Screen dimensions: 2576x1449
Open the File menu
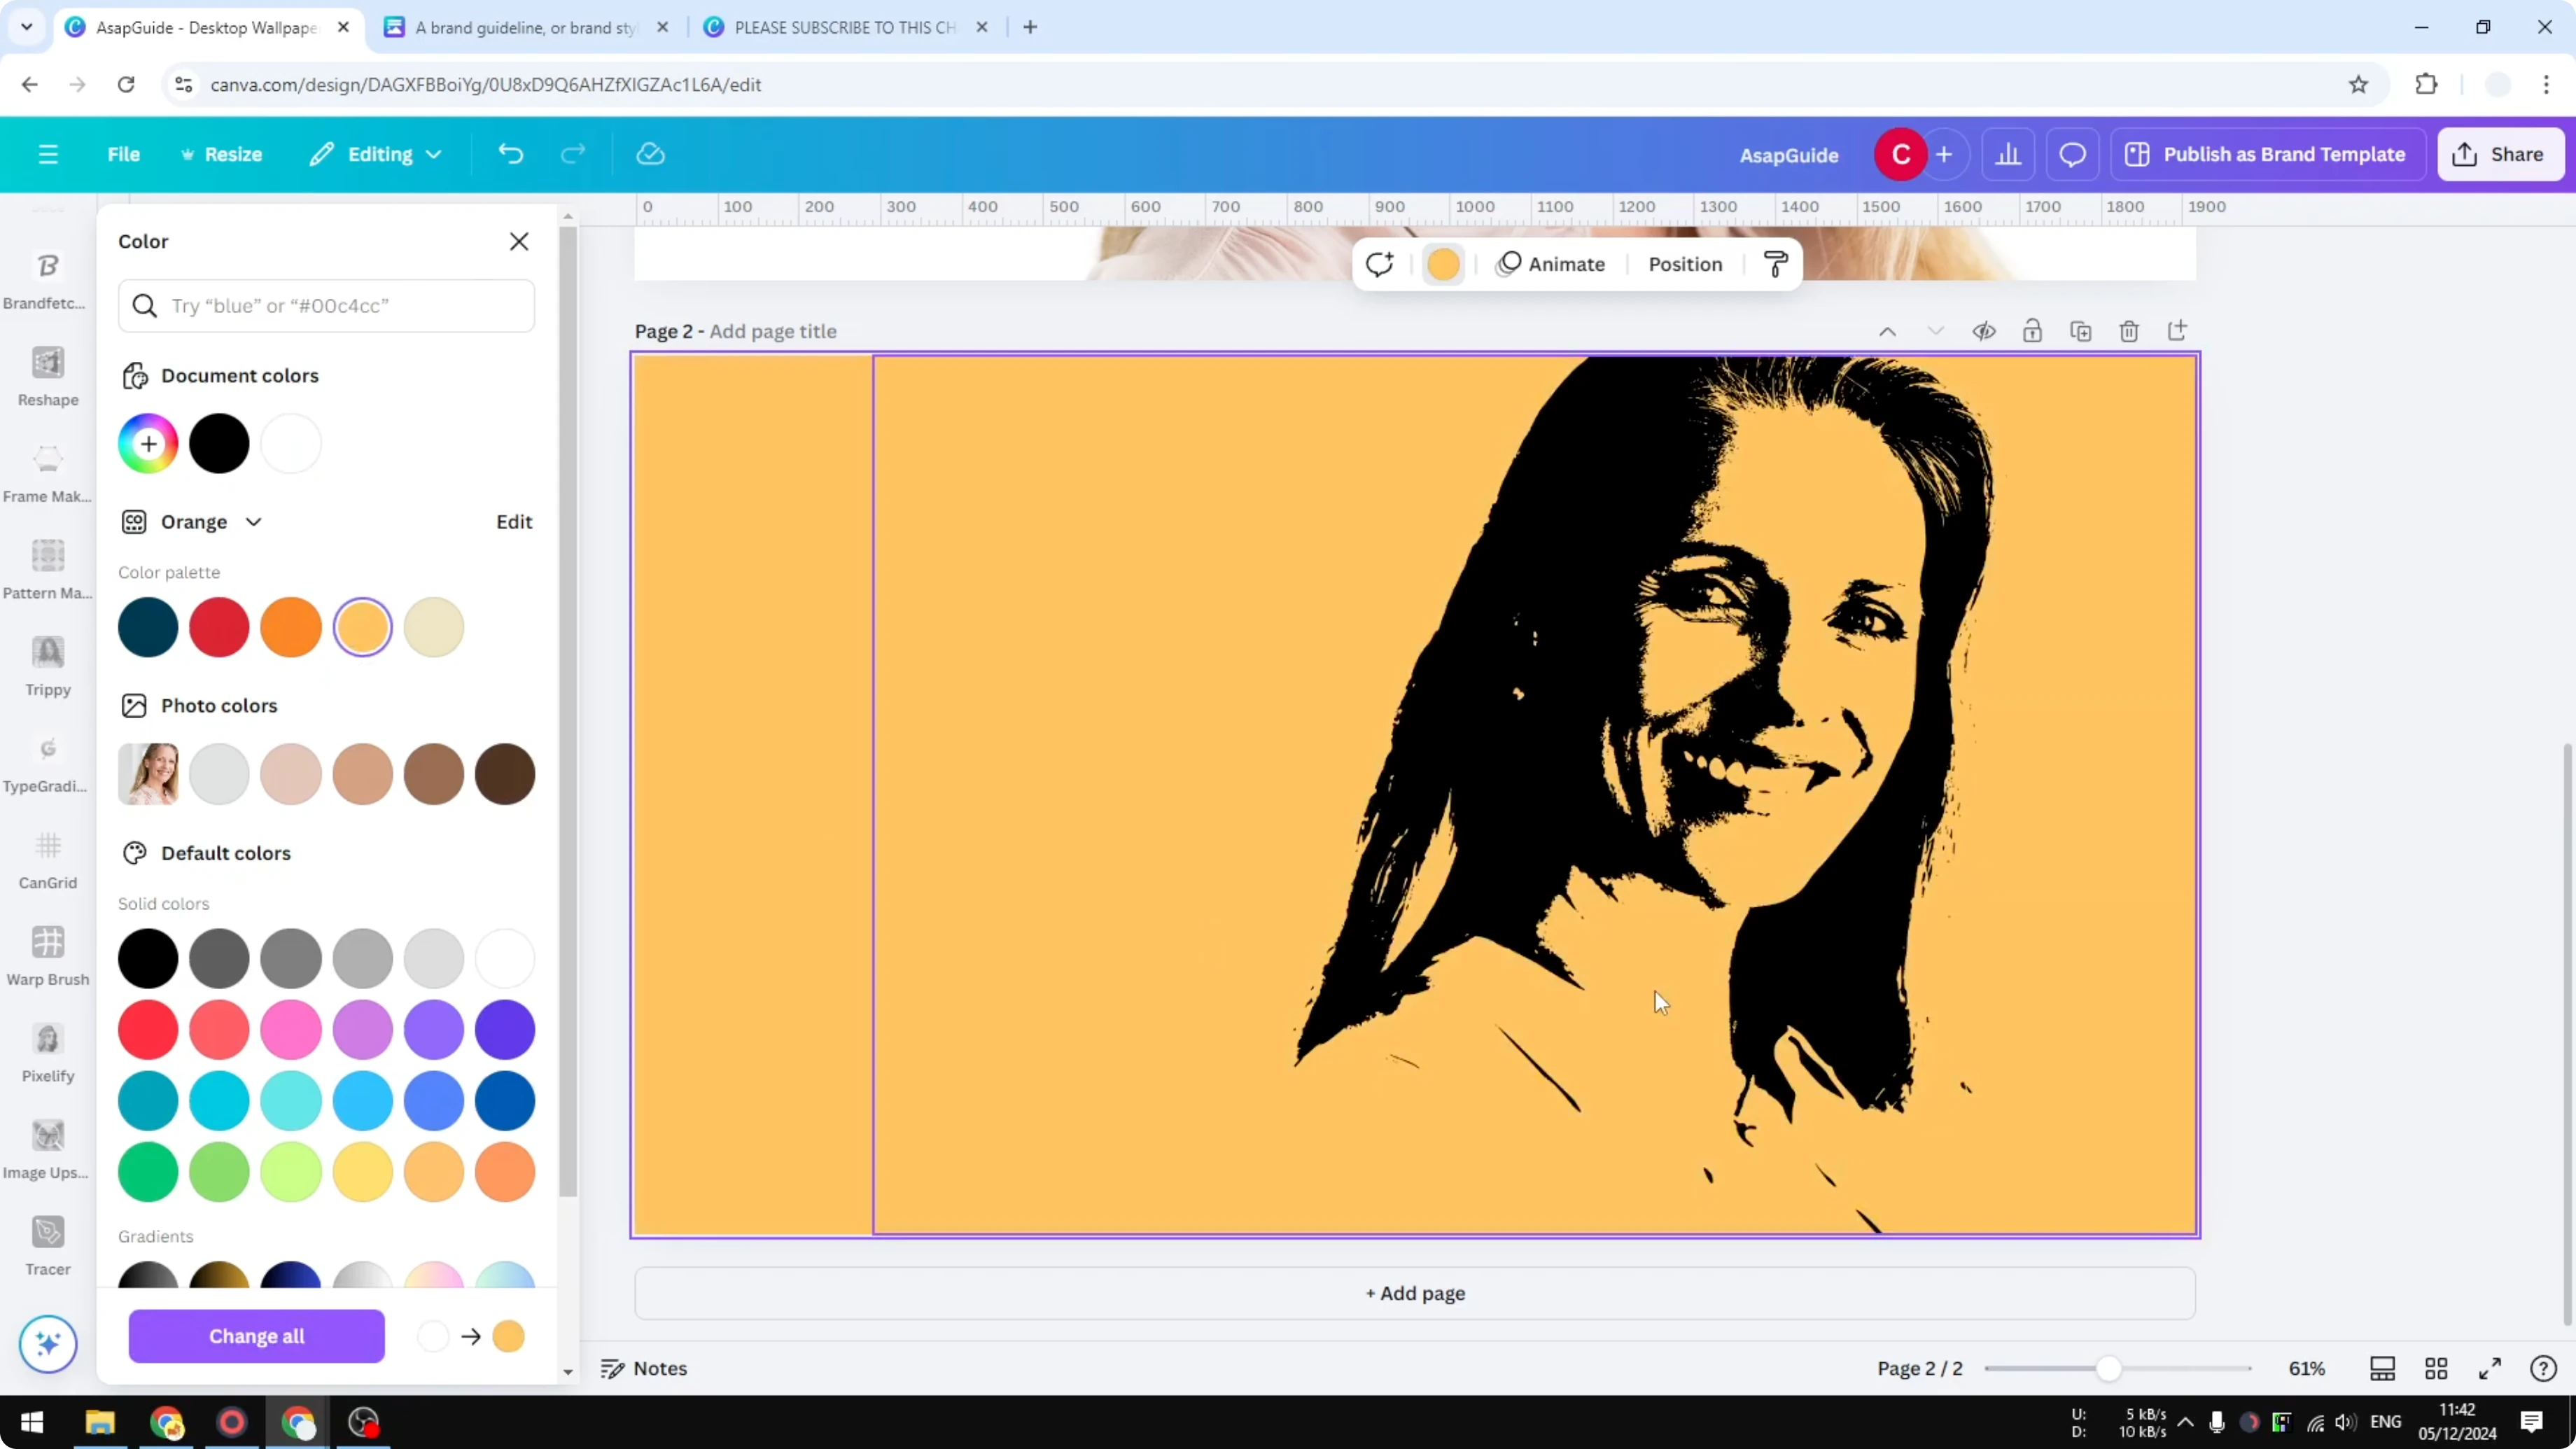point(124,153)
